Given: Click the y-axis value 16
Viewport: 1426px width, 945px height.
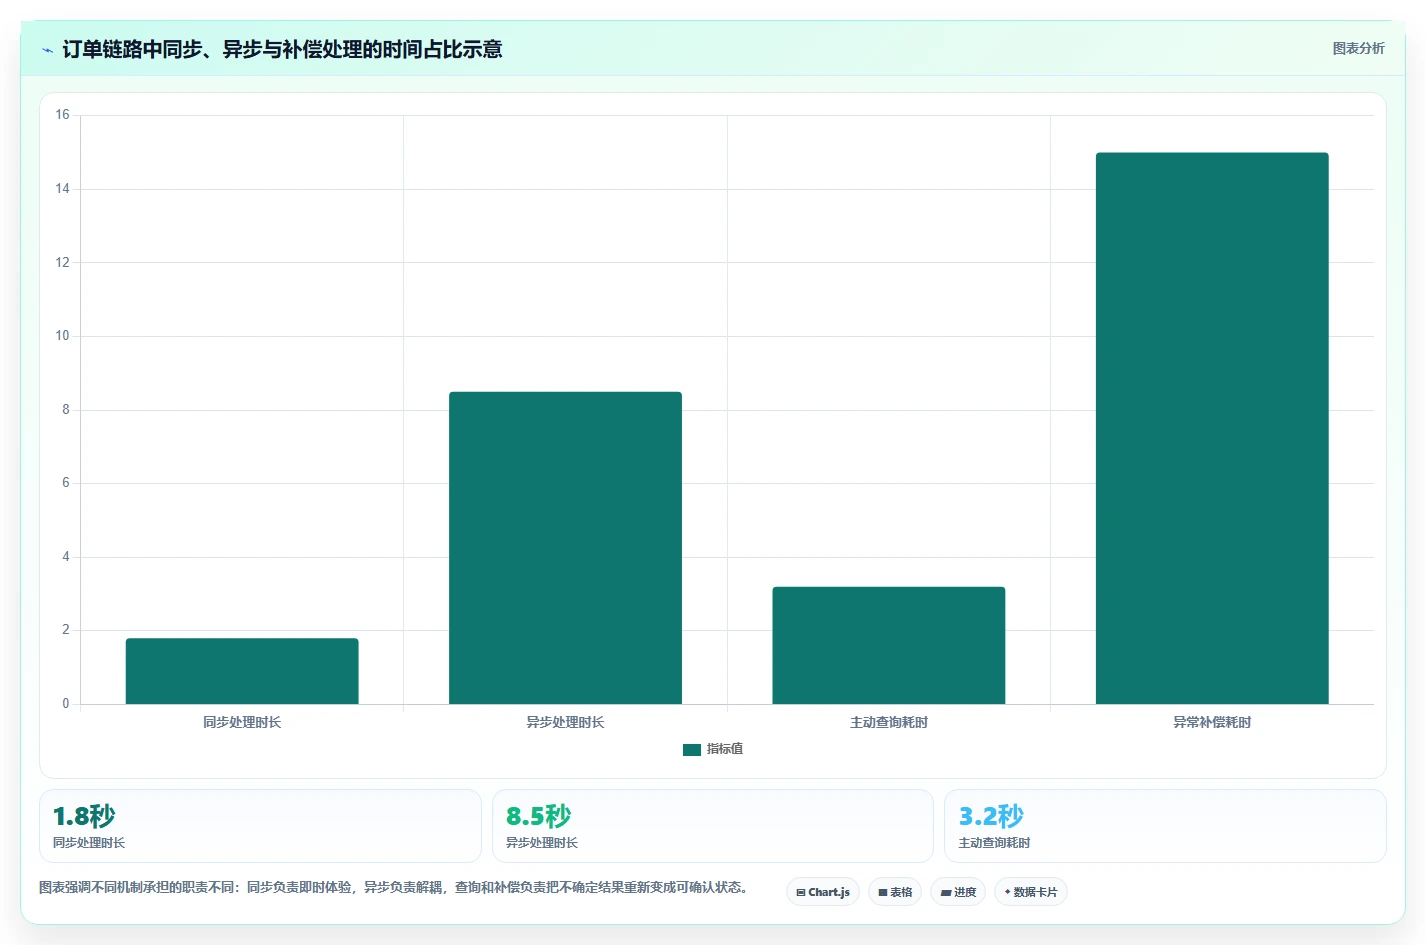Looking at the screenshot, I should pyautogui.click(x=63, y=115).
